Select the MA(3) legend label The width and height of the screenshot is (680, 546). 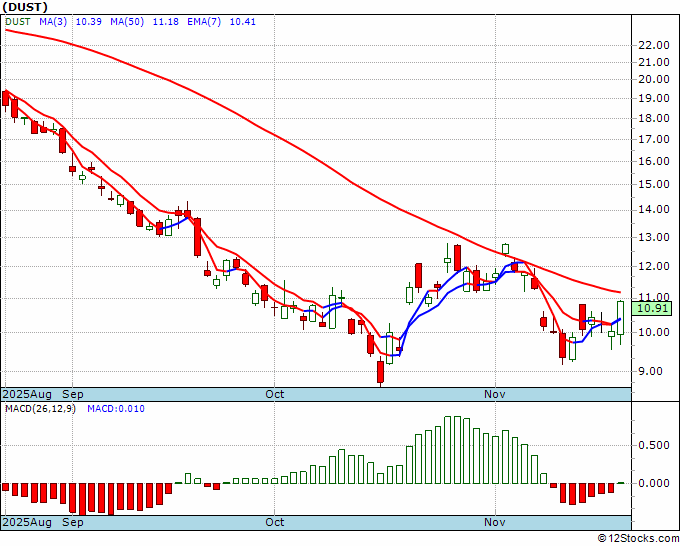pos(53,22)
